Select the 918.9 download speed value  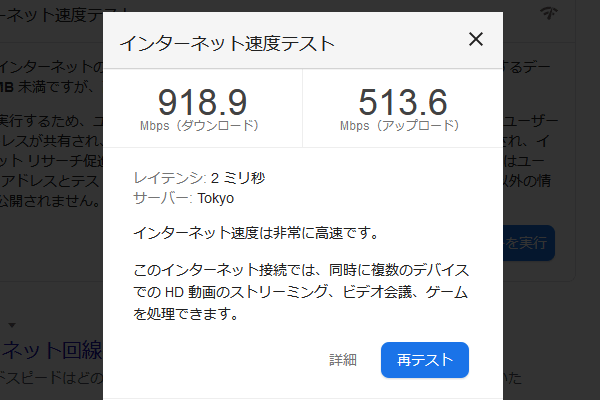[x=202, y=102]
